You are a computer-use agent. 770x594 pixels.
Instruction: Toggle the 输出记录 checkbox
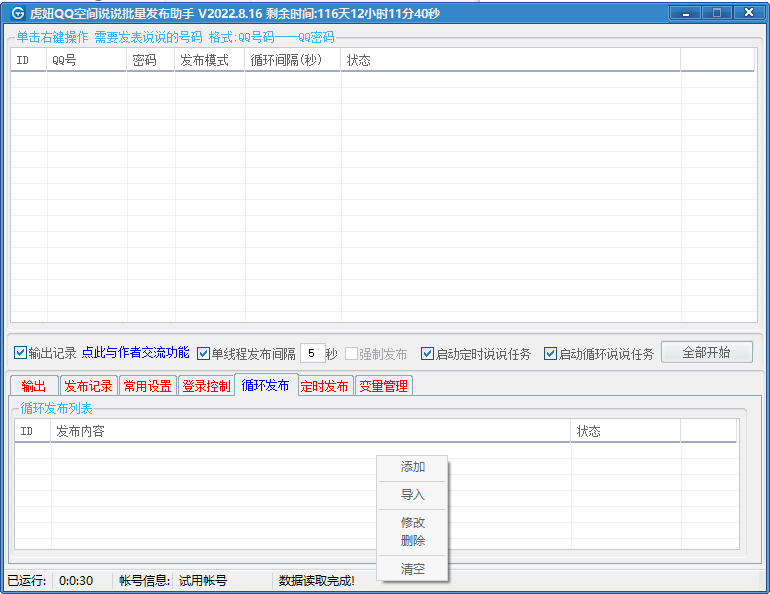(20, 352)
